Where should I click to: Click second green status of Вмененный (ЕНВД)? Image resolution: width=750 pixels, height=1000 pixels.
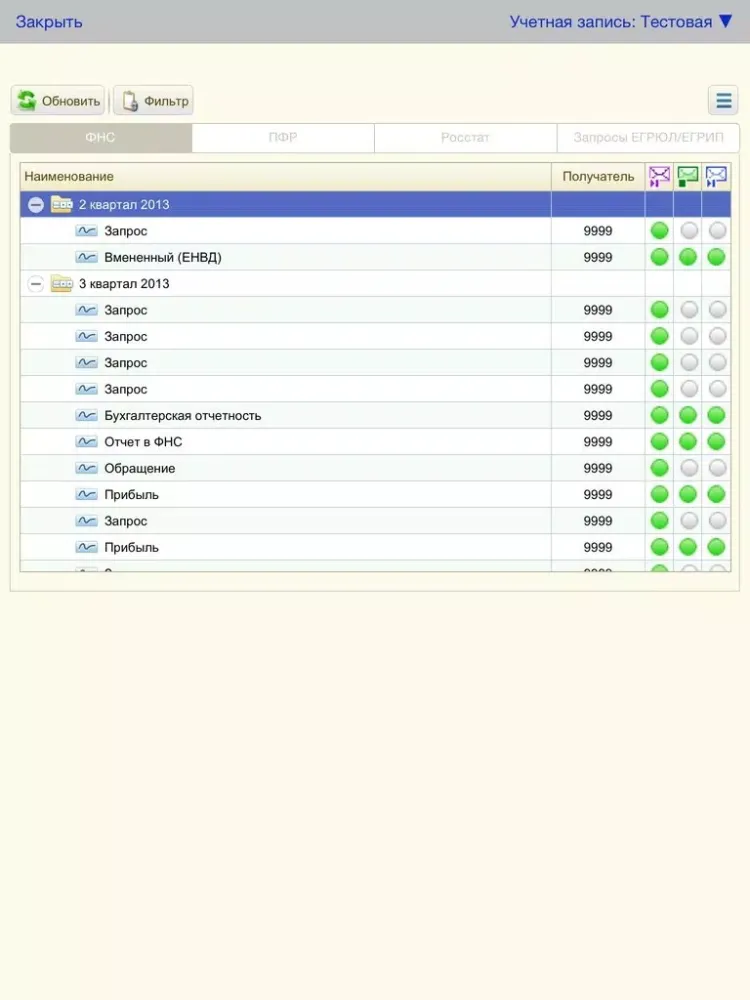[688, 257]
